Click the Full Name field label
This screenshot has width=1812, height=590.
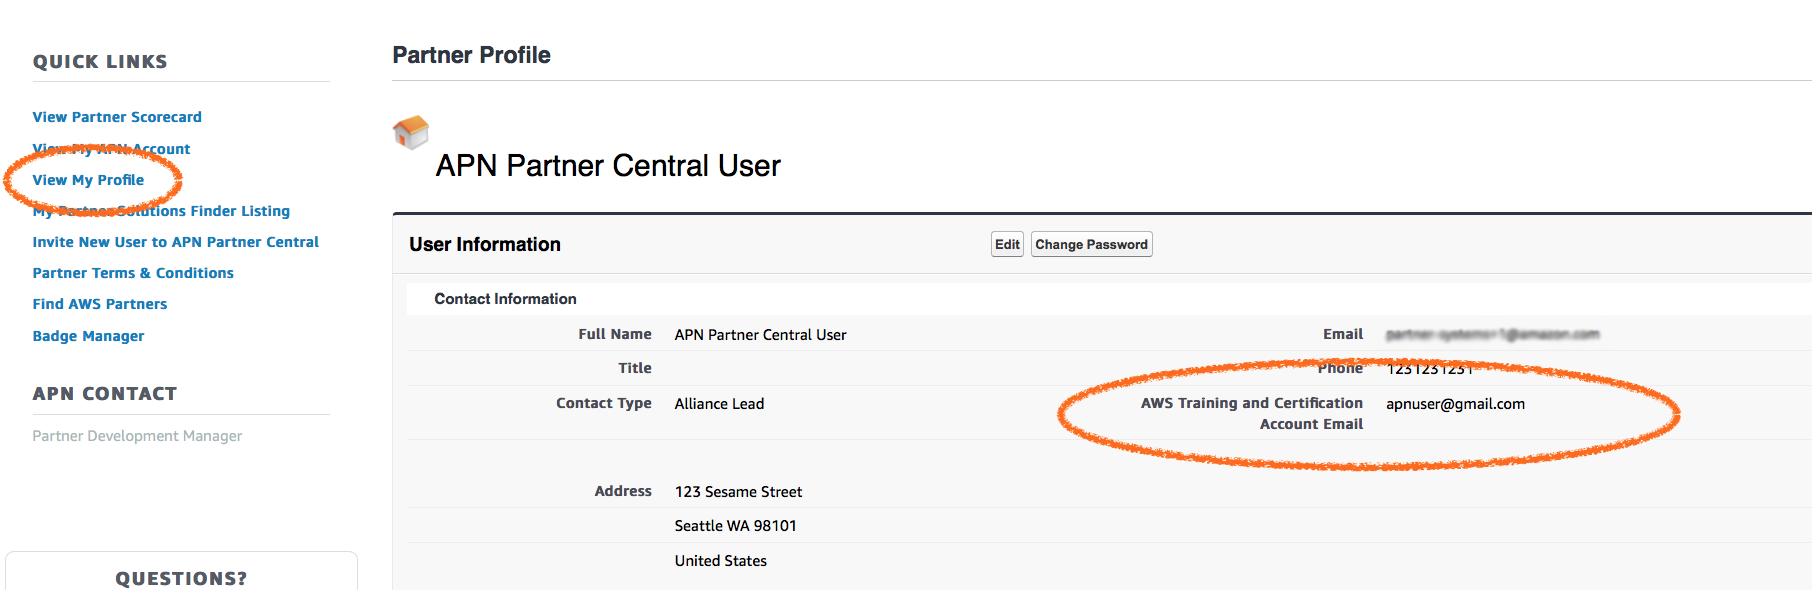(x=615, y=334)
